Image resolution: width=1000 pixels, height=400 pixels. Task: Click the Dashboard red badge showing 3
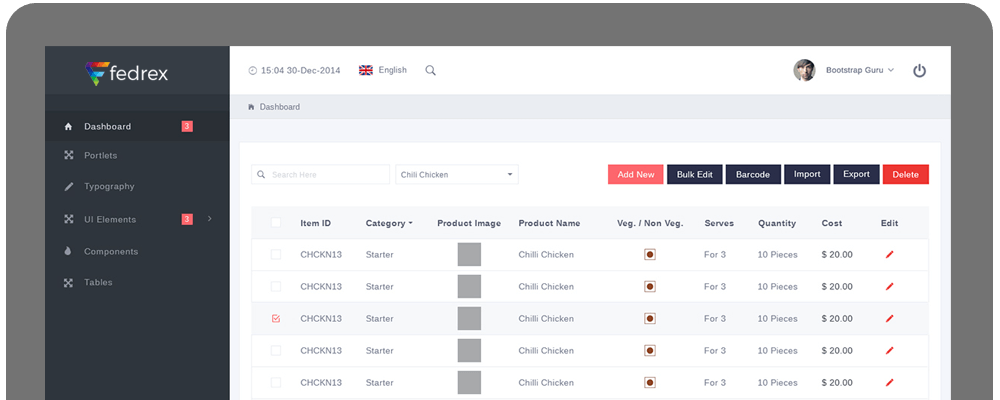click(187, 126)
